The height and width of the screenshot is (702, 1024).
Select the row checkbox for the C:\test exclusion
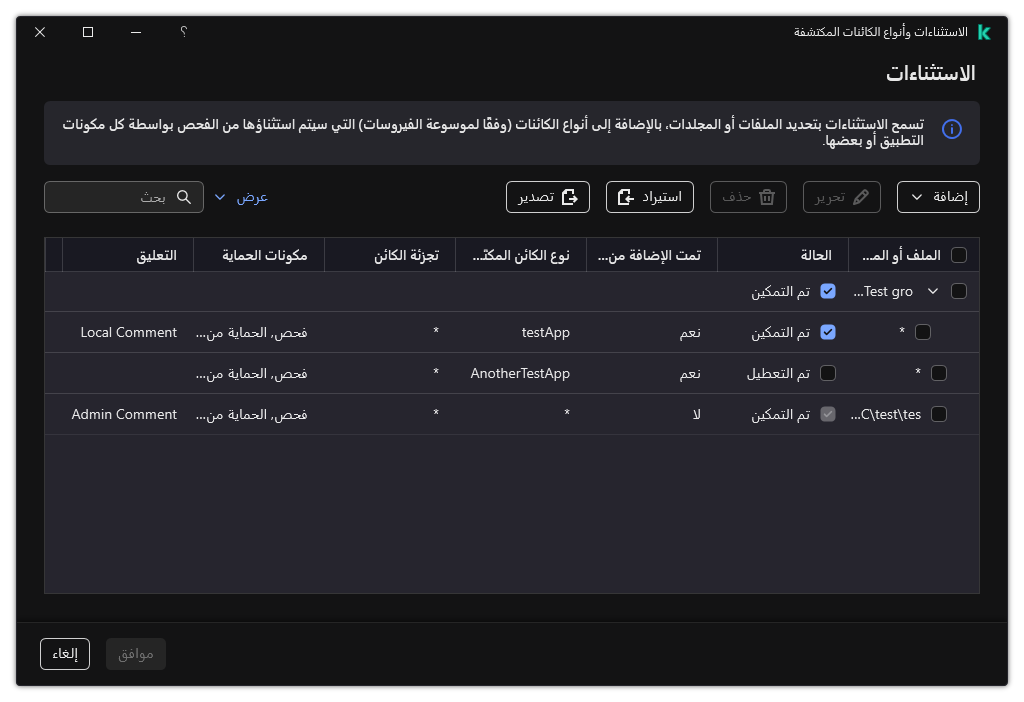[x=939, y=413]
